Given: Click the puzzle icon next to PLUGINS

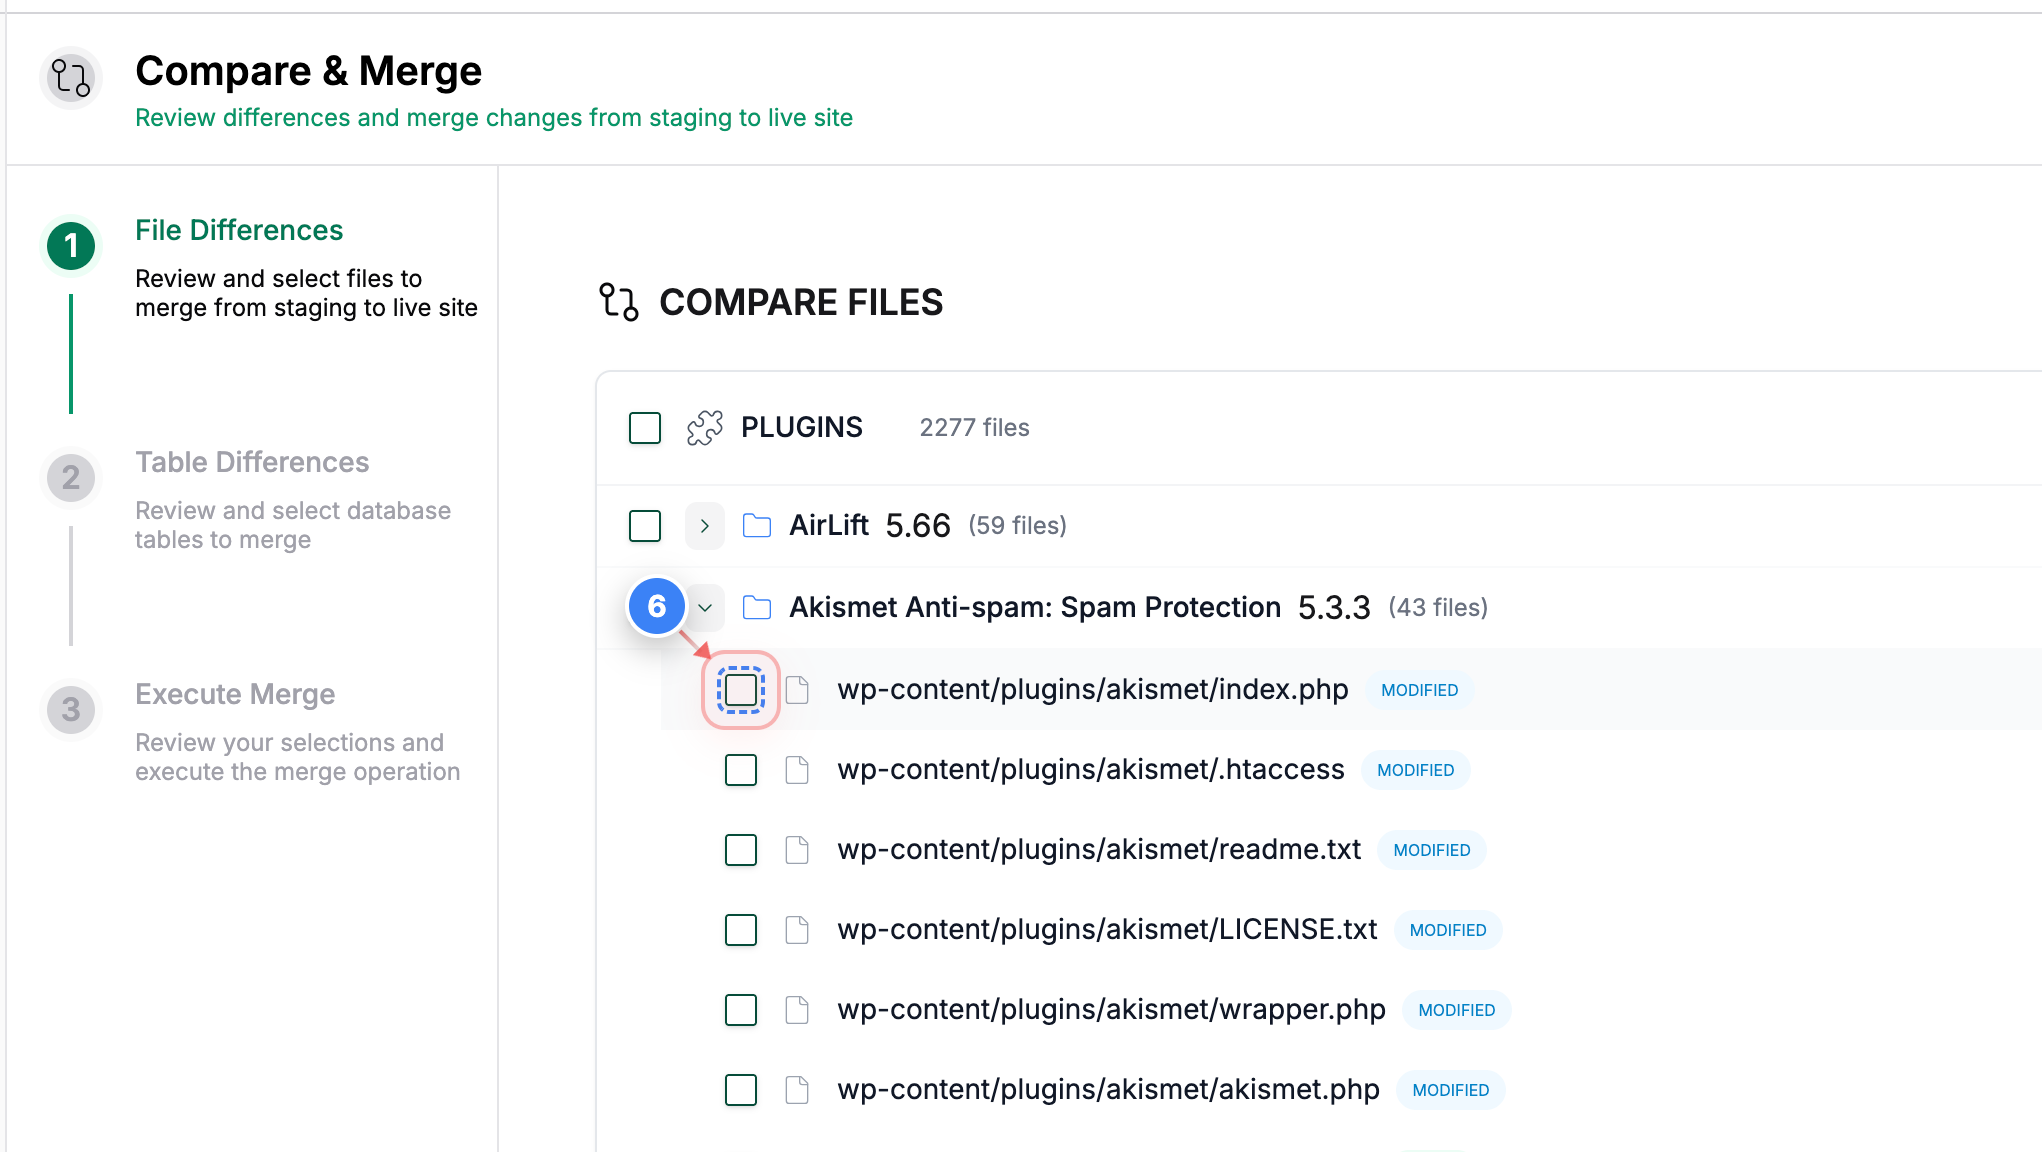Looking at the screenshot, I should click(x=705, y=426).
